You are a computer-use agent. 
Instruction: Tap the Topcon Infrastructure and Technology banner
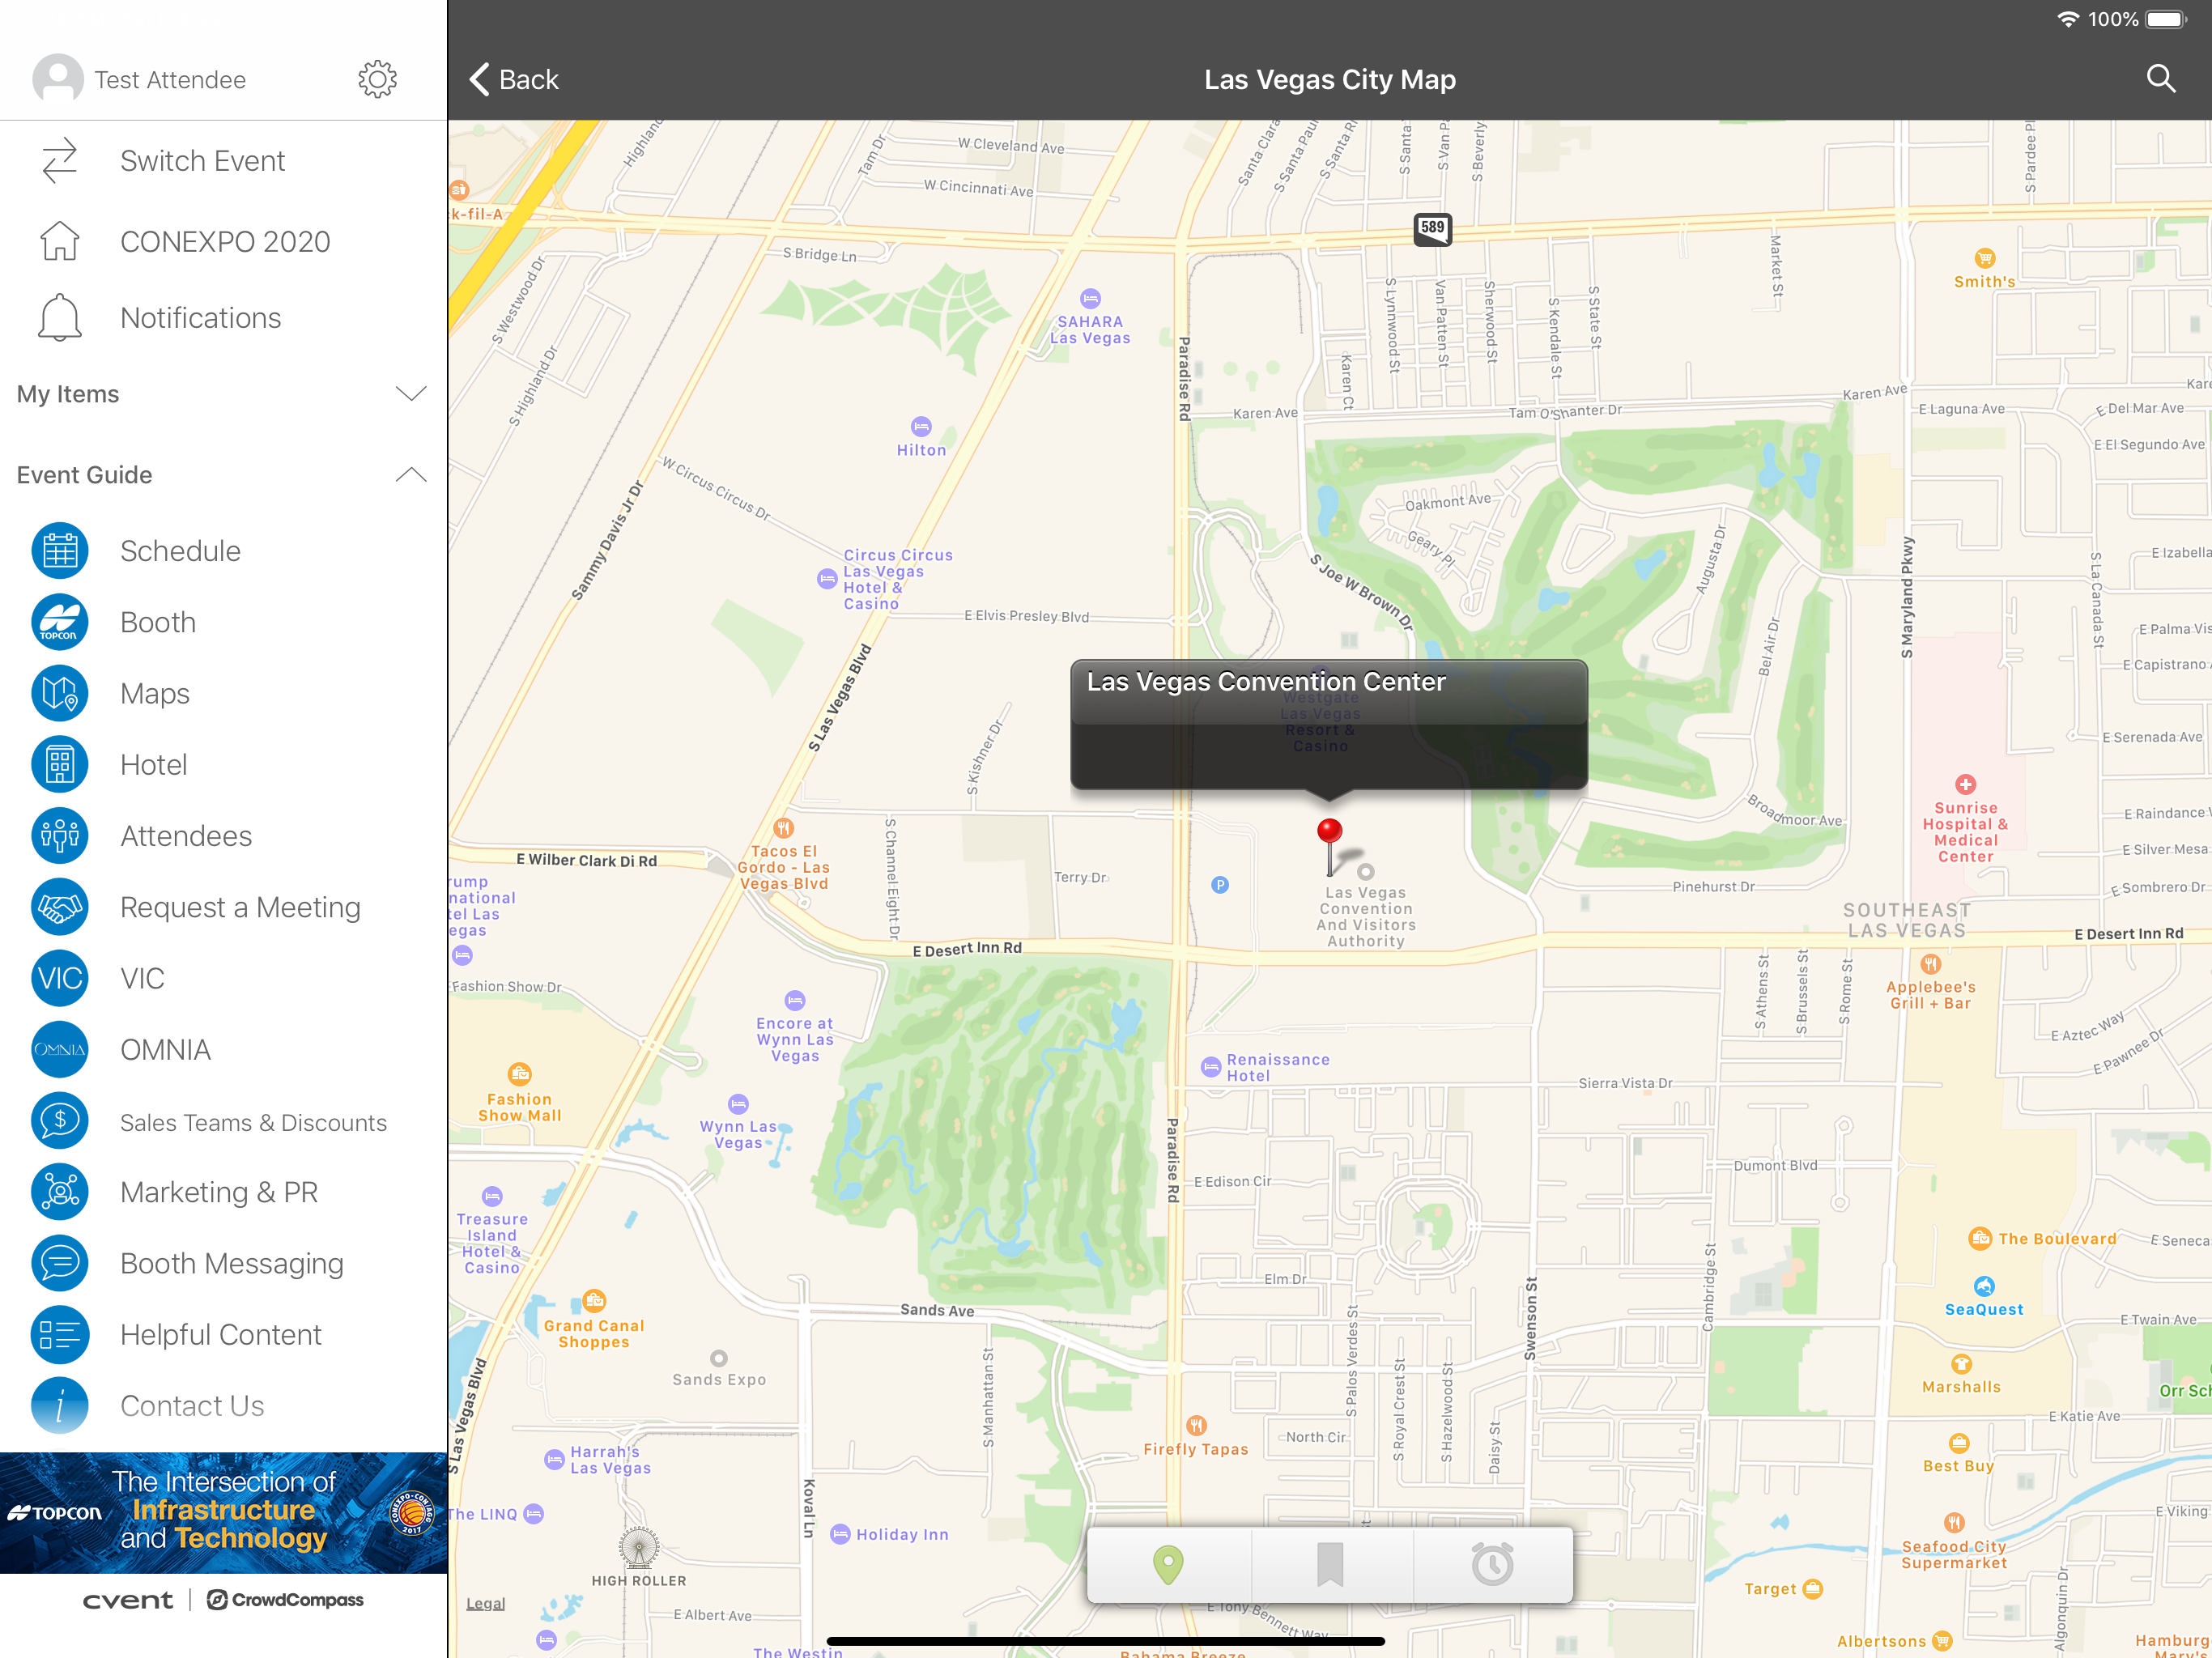(223, 1512)
